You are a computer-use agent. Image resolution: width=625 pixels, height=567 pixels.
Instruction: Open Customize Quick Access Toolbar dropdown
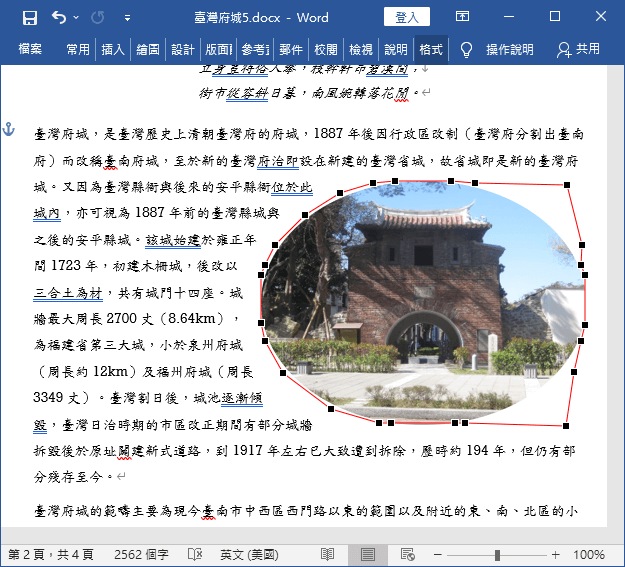[x=127, y=18]
